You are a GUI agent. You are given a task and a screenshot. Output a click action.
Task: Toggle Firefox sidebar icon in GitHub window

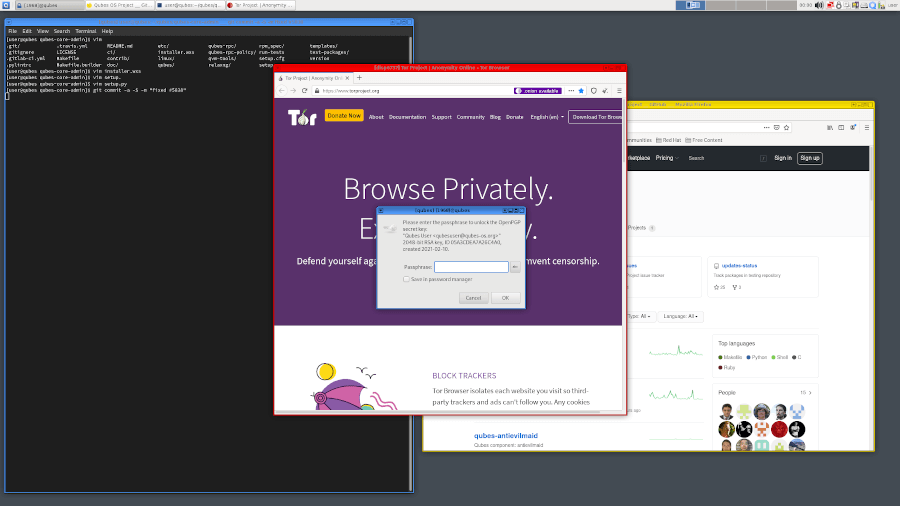pyautogui.click(x=841, y=127)
